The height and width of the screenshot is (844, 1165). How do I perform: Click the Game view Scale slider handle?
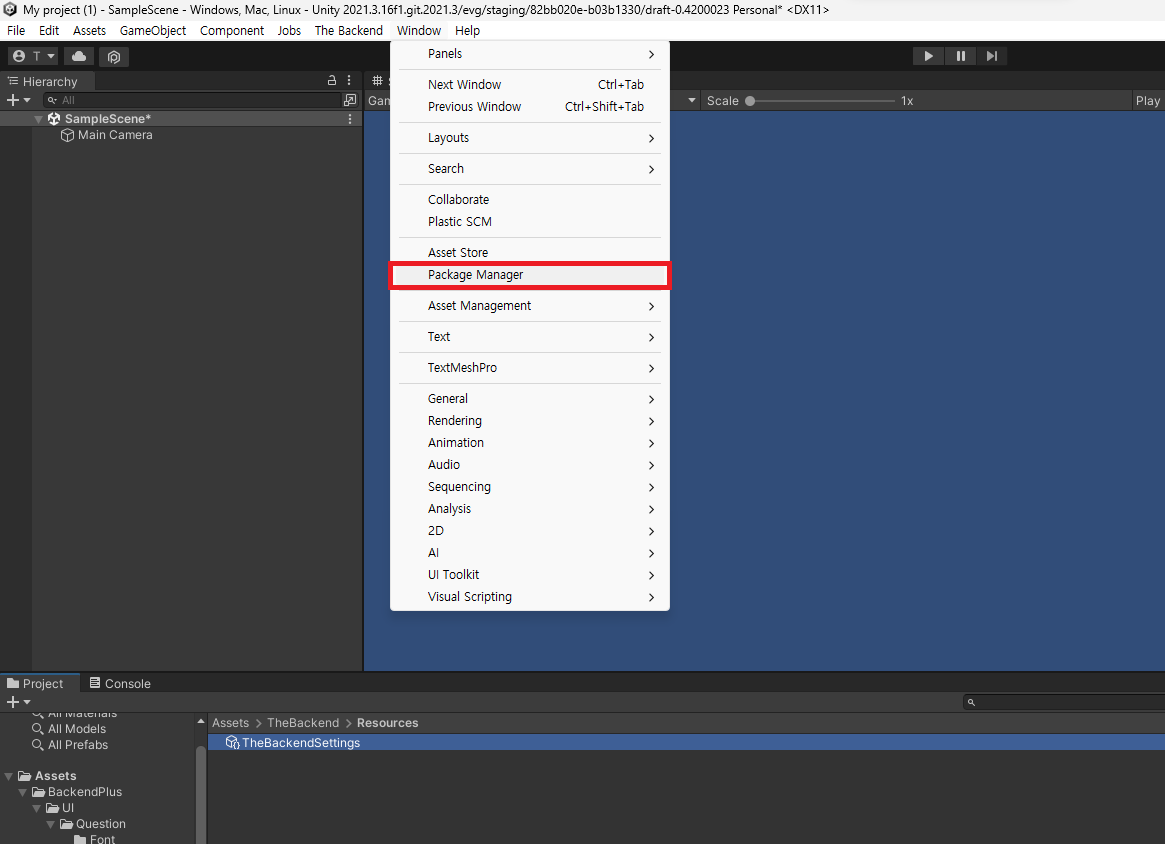point(750,100)
